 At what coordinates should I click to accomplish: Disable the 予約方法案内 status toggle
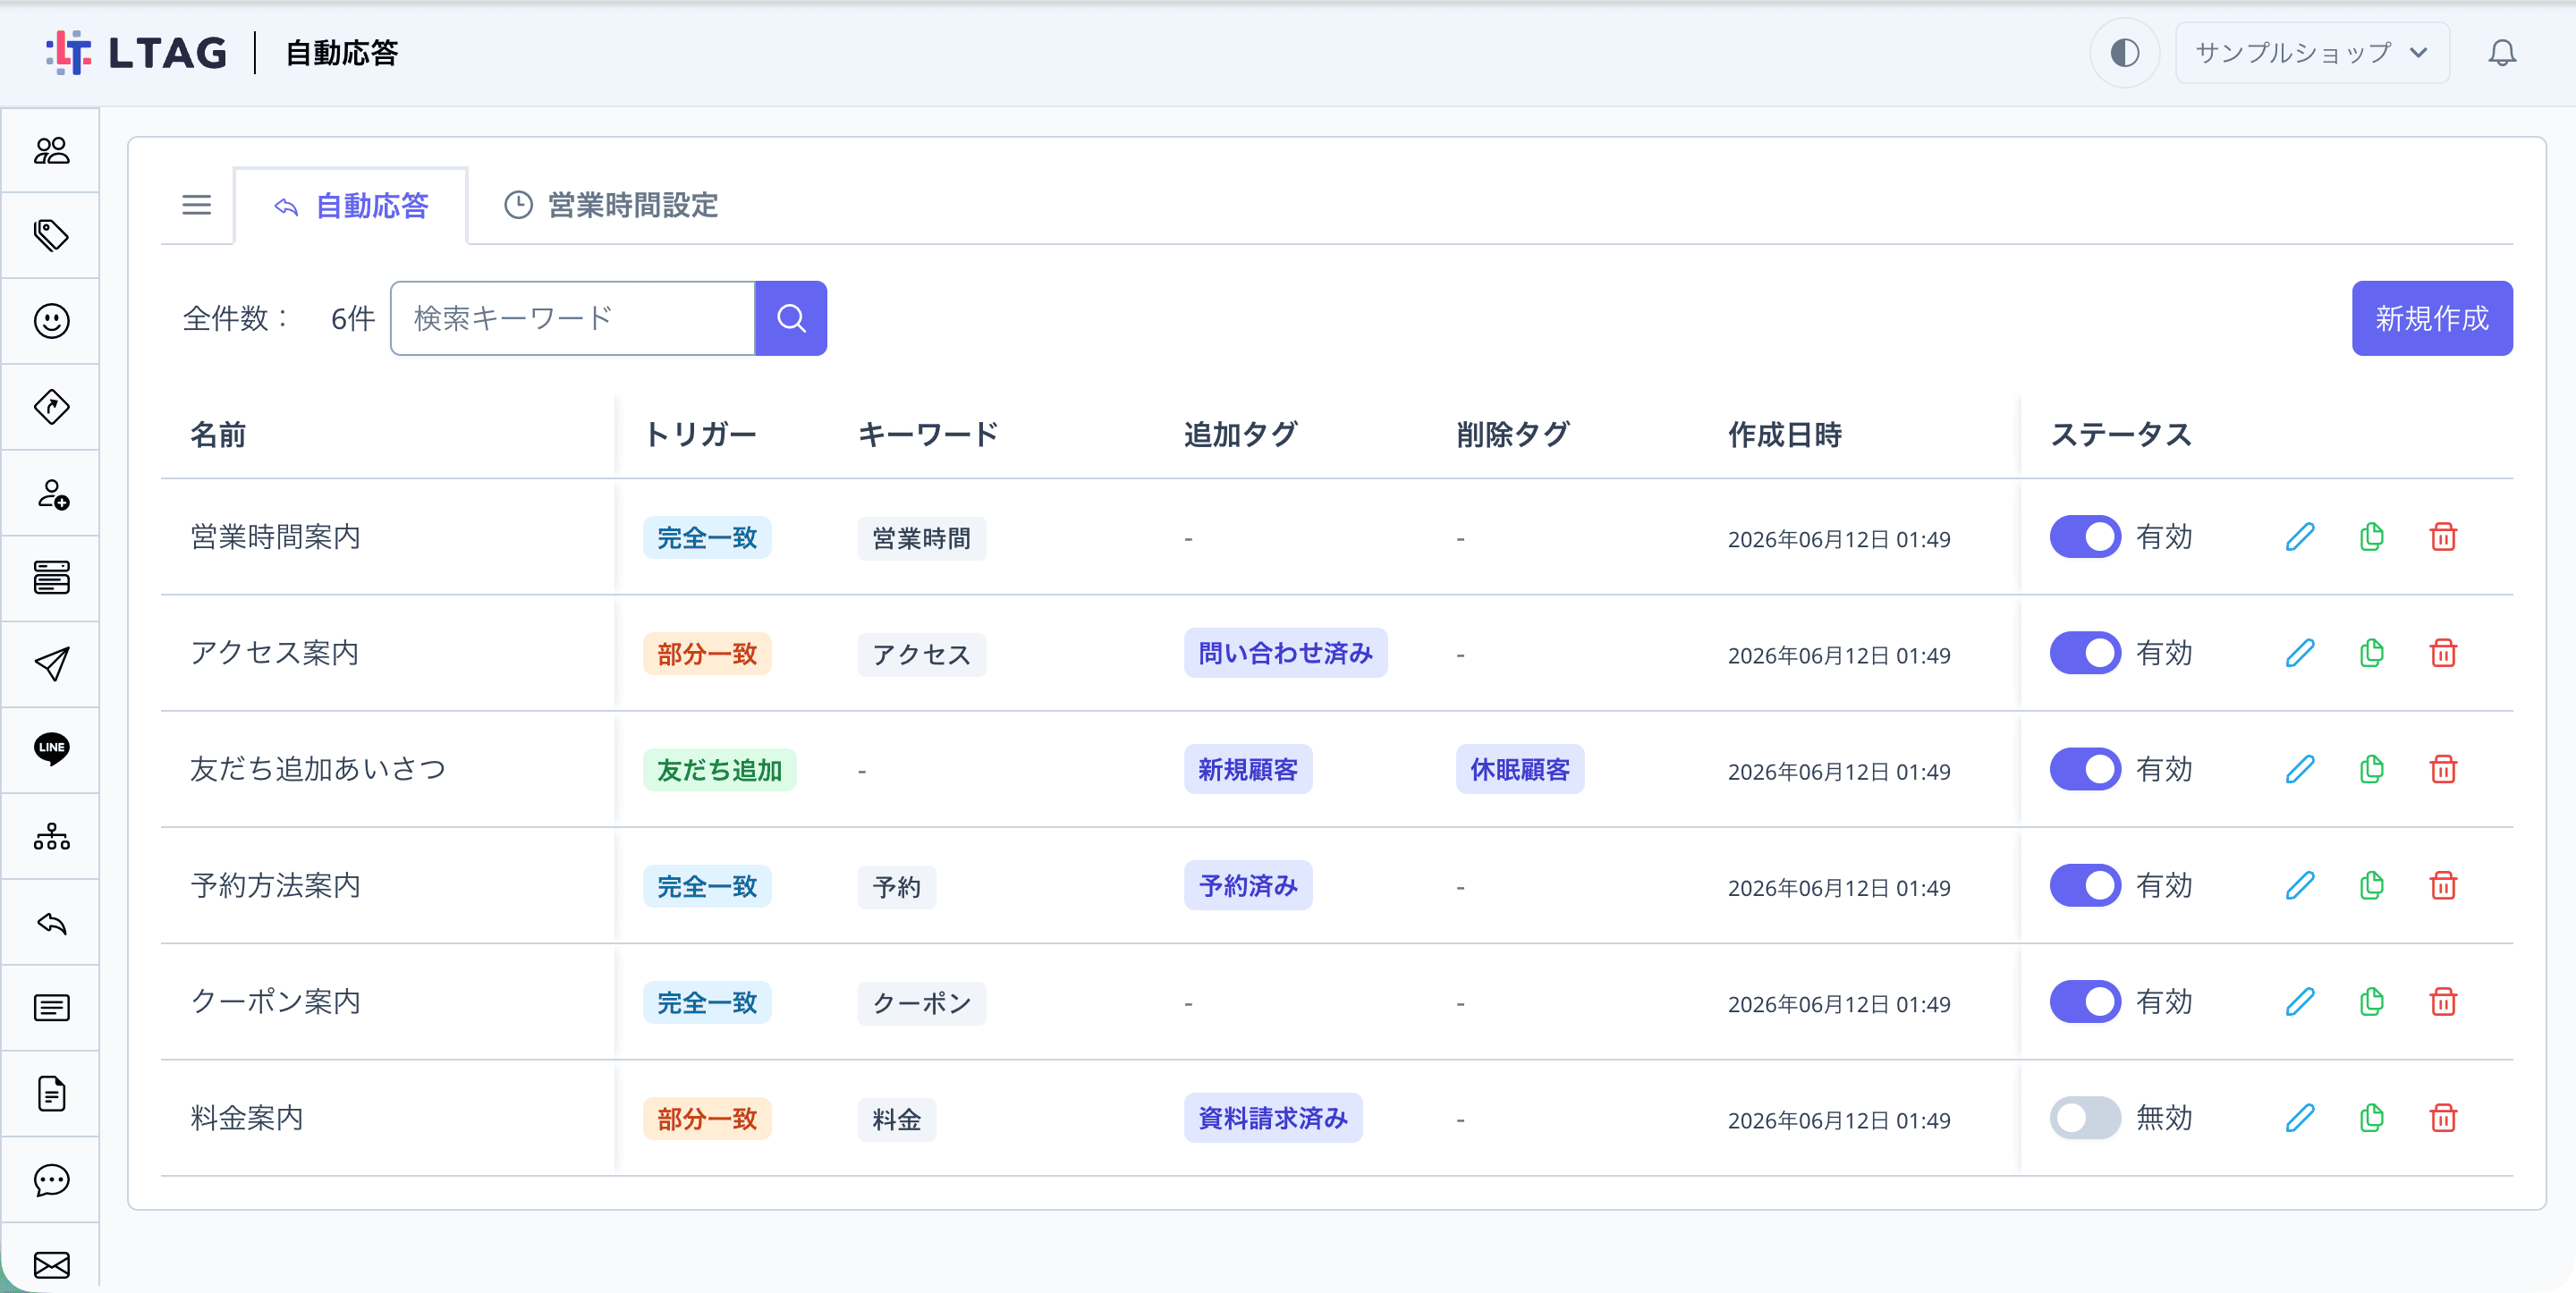pos(2085,885)
